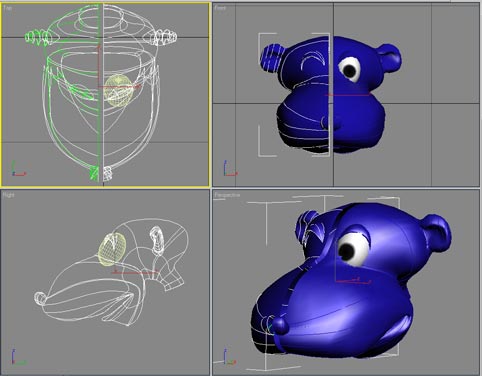Click the axis tripod icon in Perspective viewport
482x376 pixels.
[x=230, y=357]
